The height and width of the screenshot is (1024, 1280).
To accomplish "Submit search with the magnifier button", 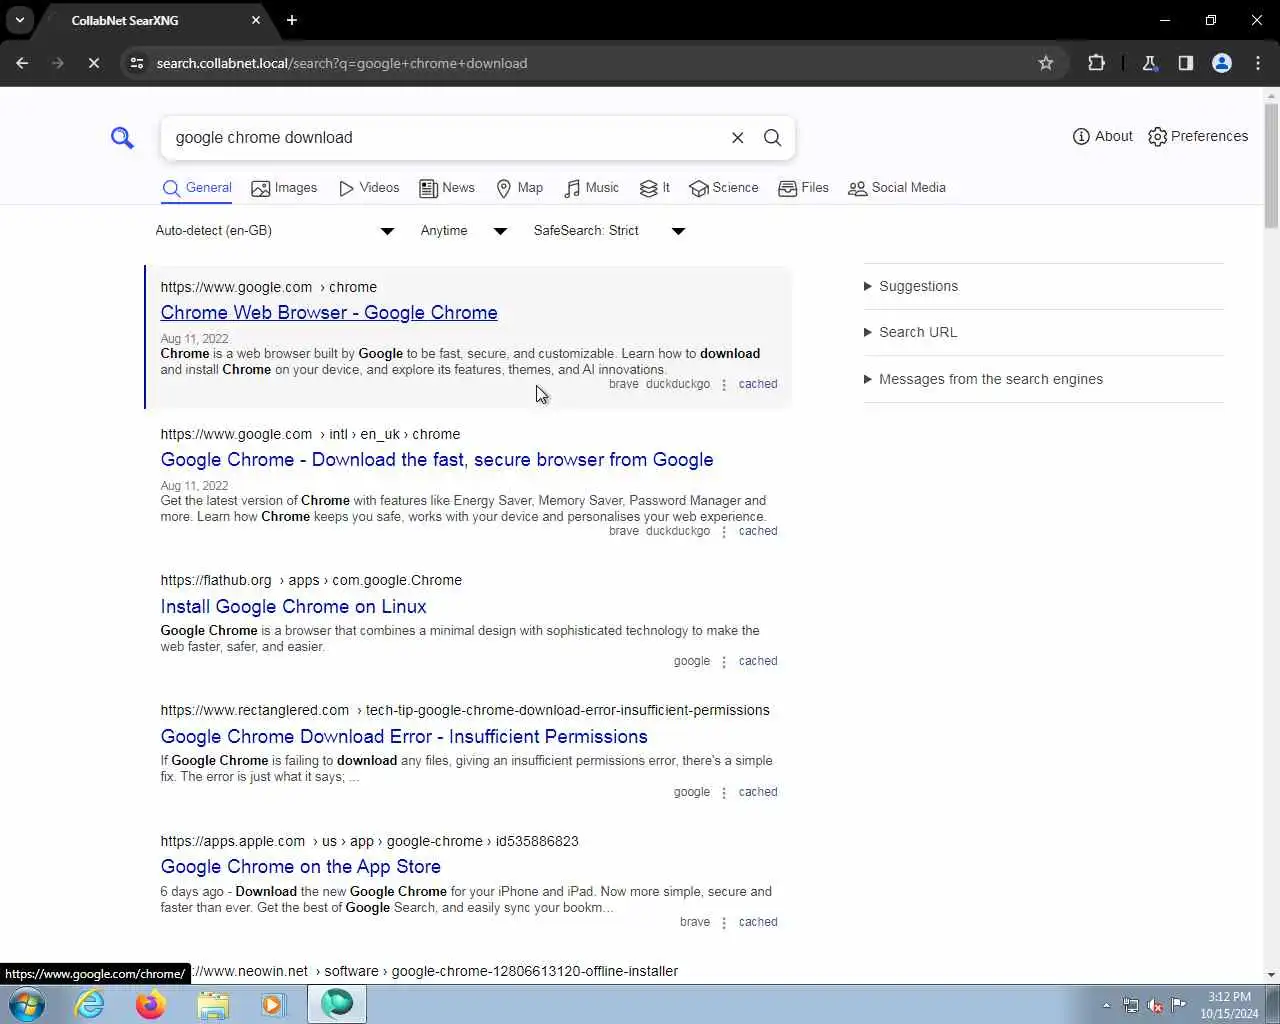I will (773, 138).
